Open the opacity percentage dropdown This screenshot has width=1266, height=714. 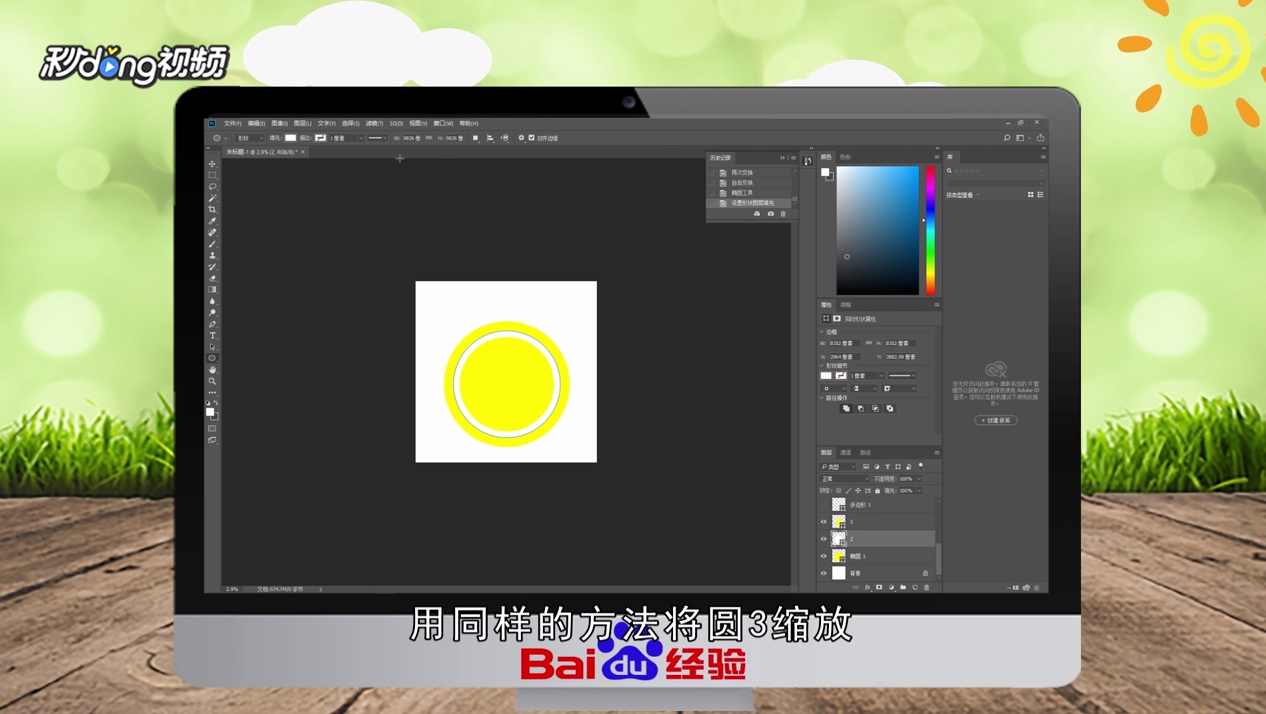(919, 479)
